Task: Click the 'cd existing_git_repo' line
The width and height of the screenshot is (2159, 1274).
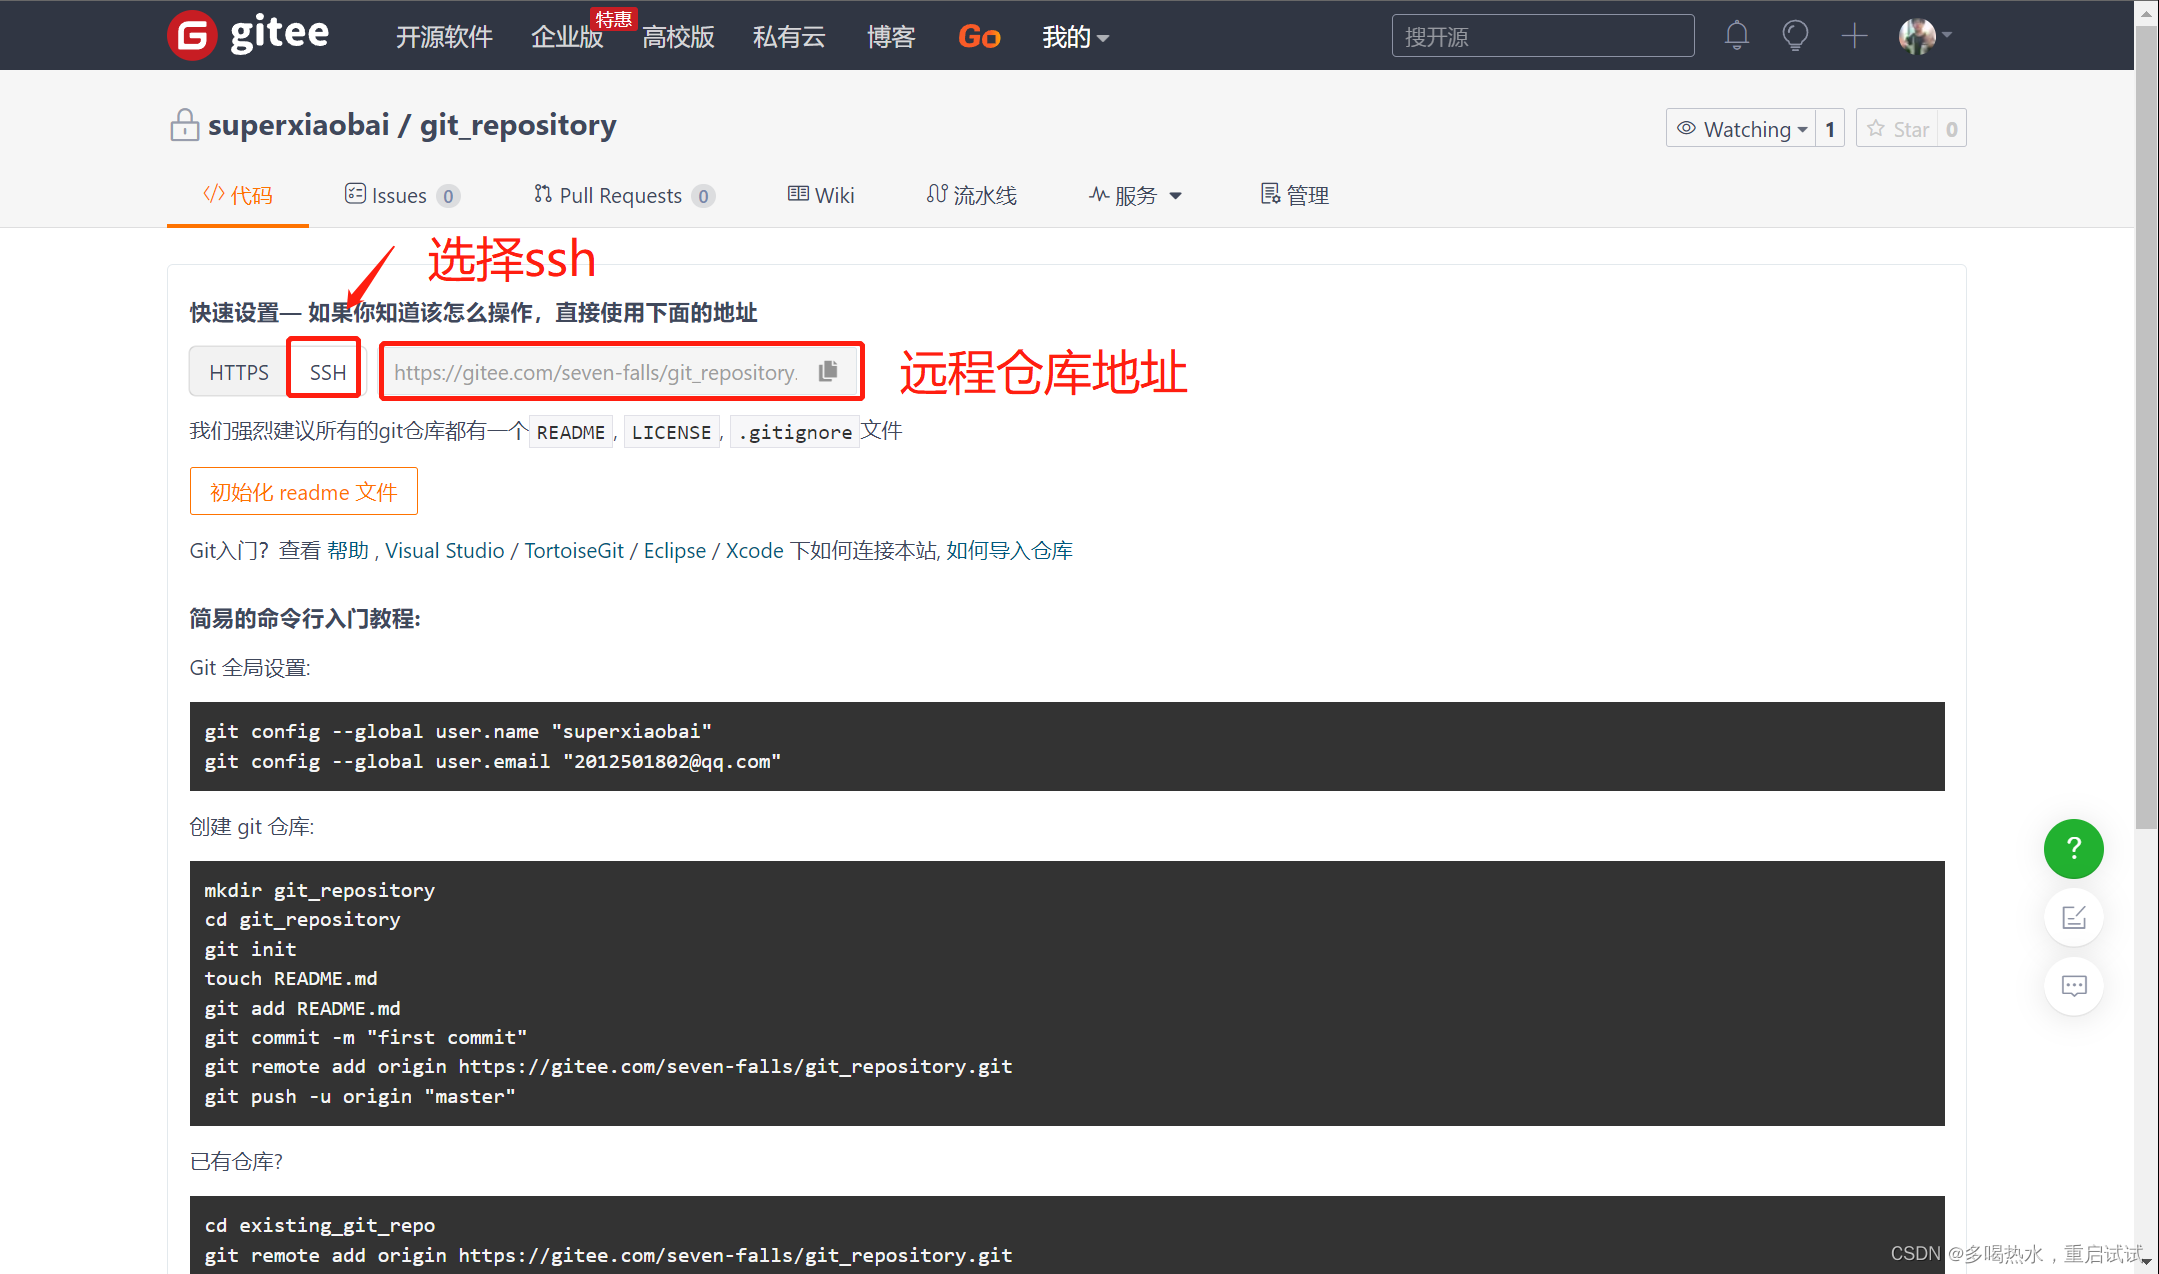Action: 320,1225
